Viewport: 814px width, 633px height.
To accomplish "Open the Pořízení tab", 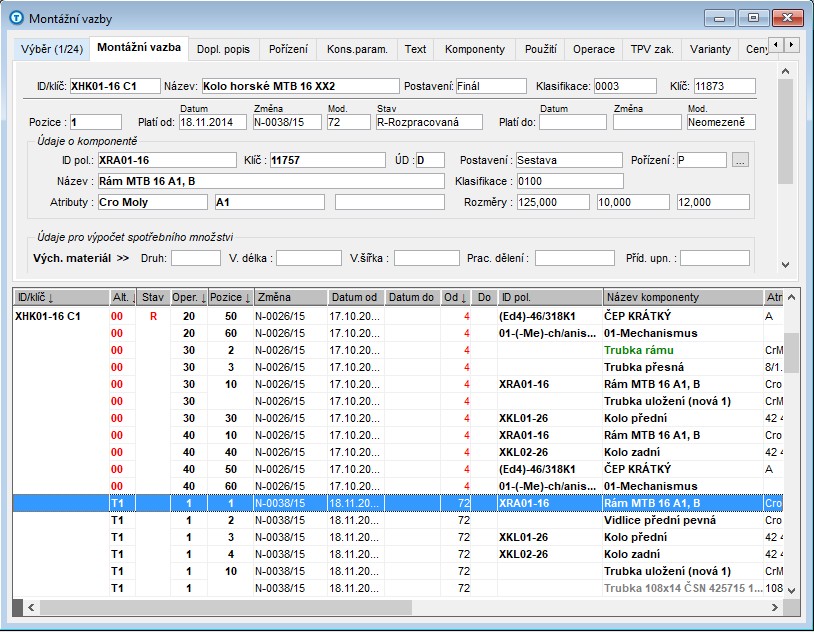I will (288, 49).
